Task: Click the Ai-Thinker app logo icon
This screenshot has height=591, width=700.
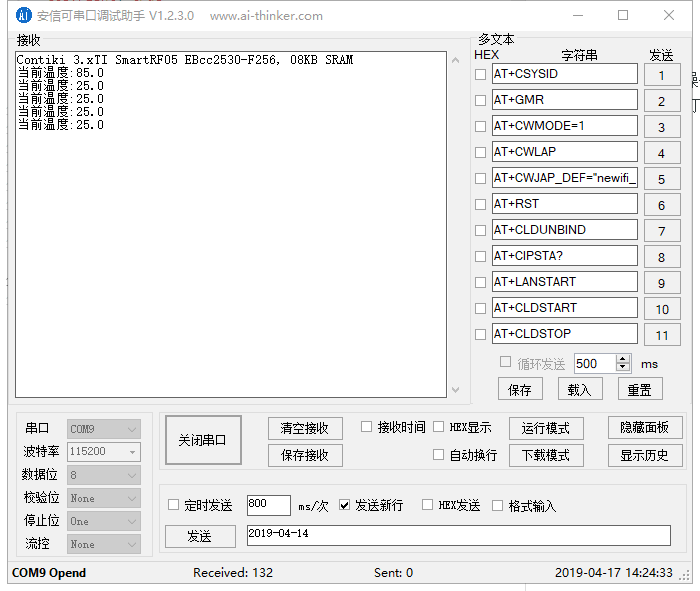Action: click(24, 15)
